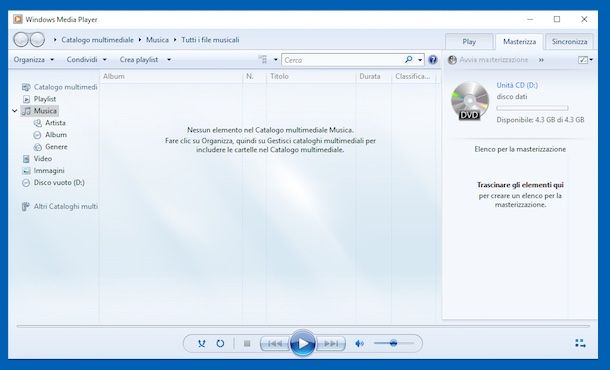Open Immagini library in sidebar
Screen dimensions: 610x370
pos(43,171)
